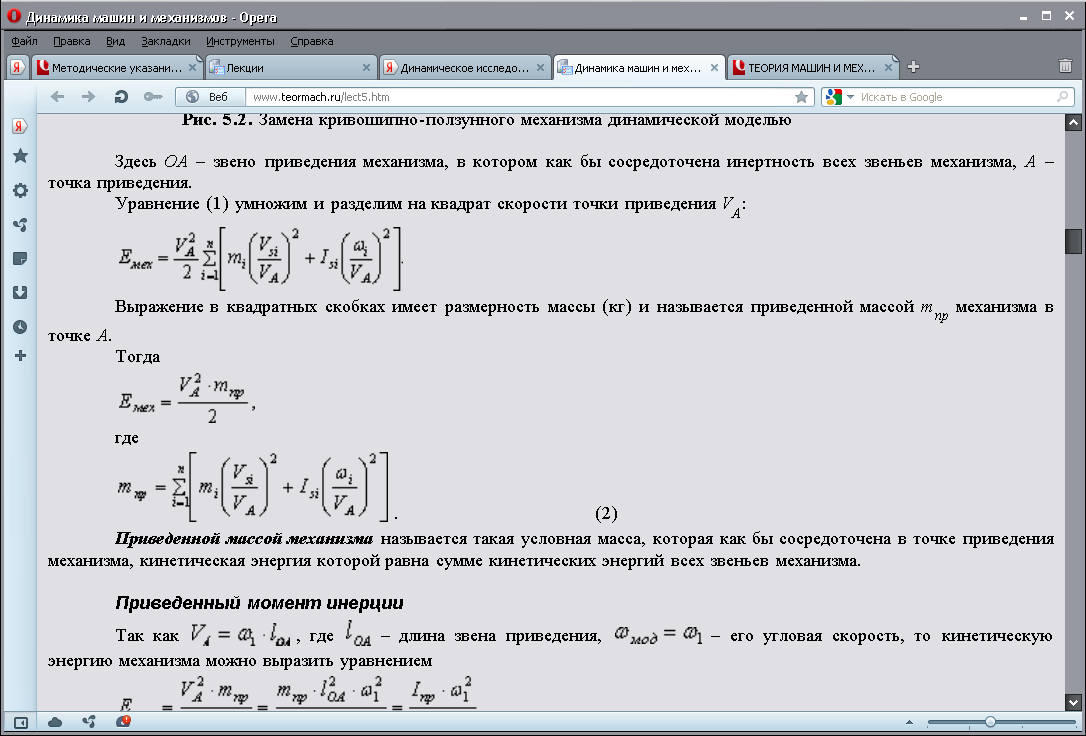The width and height of the screenshot is (1086, 736).
Task: Open the Правка menu
Action: pos(71,41)
